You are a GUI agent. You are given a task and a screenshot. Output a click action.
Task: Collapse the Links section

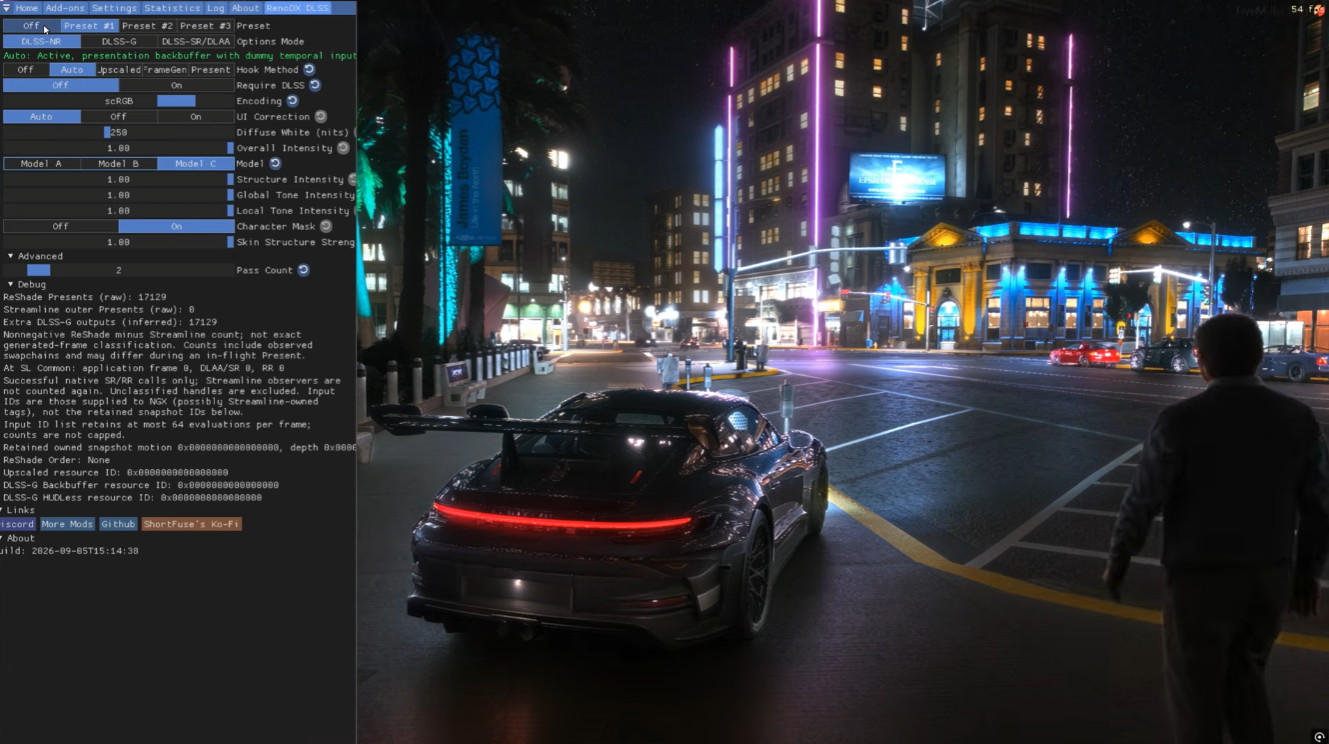click(x=3, y=510)
